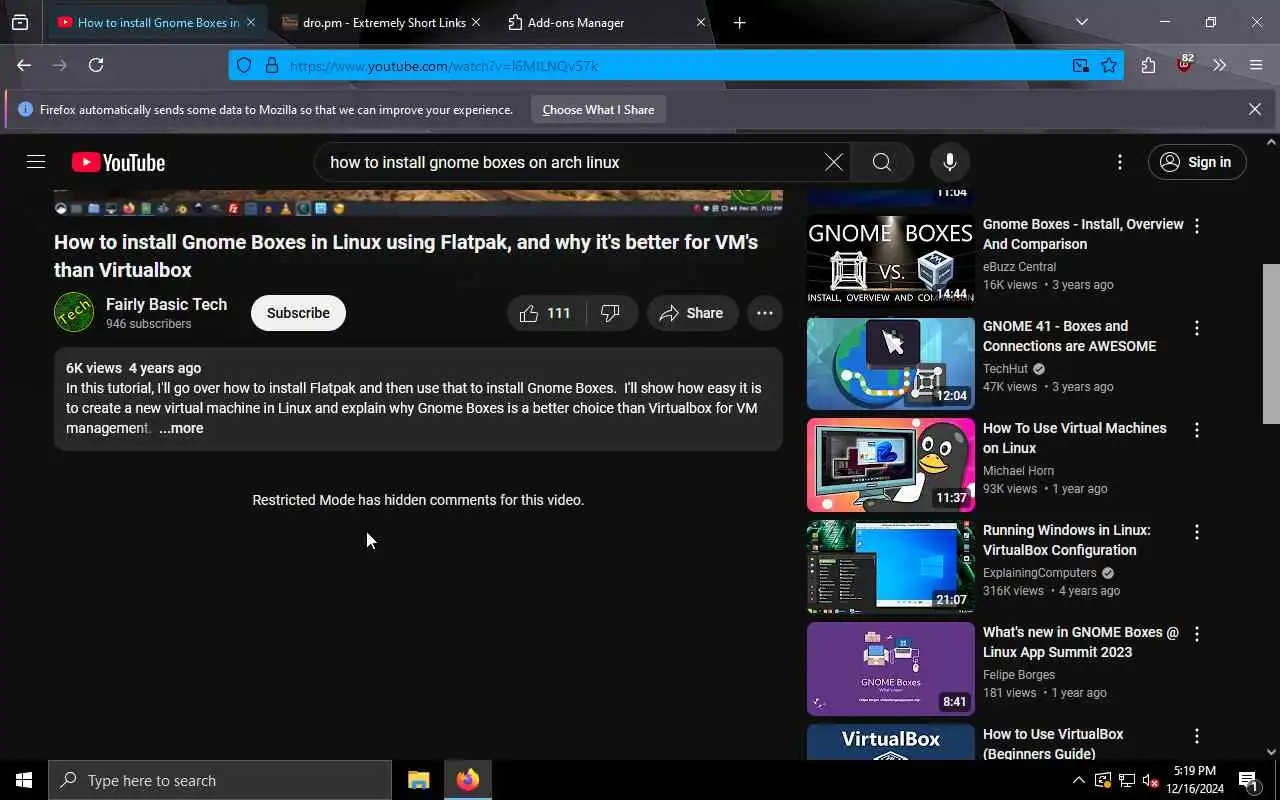Viewport: 1280px width, 800px height.
Task: Subscribe to Fairly Basic Tech
Action: pos(298,313)
